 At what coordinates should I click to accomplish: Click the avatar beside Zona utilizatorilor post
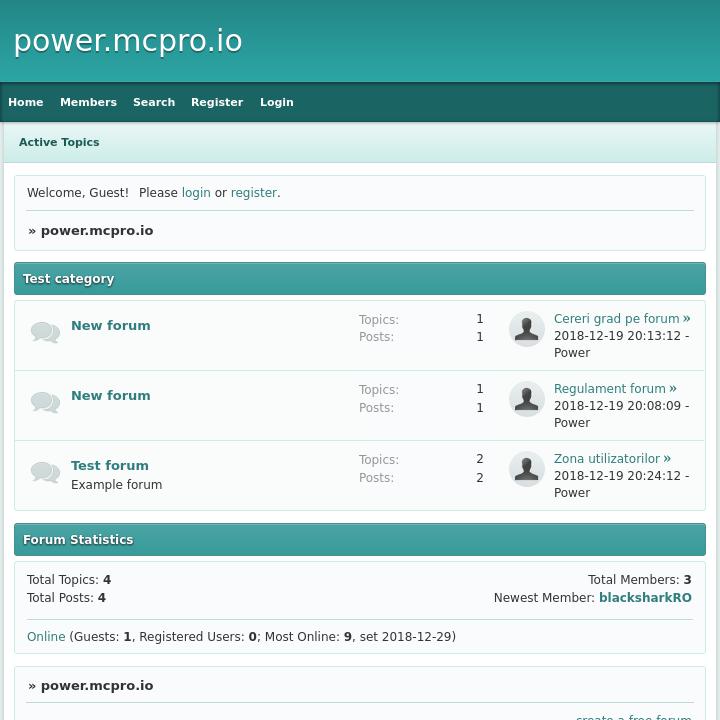(526, 469)
